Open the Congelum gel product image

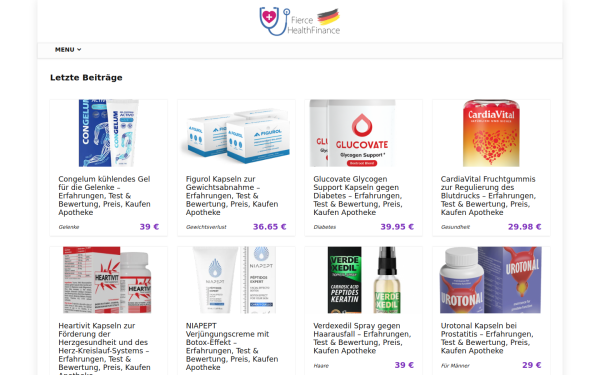(109, 133)
